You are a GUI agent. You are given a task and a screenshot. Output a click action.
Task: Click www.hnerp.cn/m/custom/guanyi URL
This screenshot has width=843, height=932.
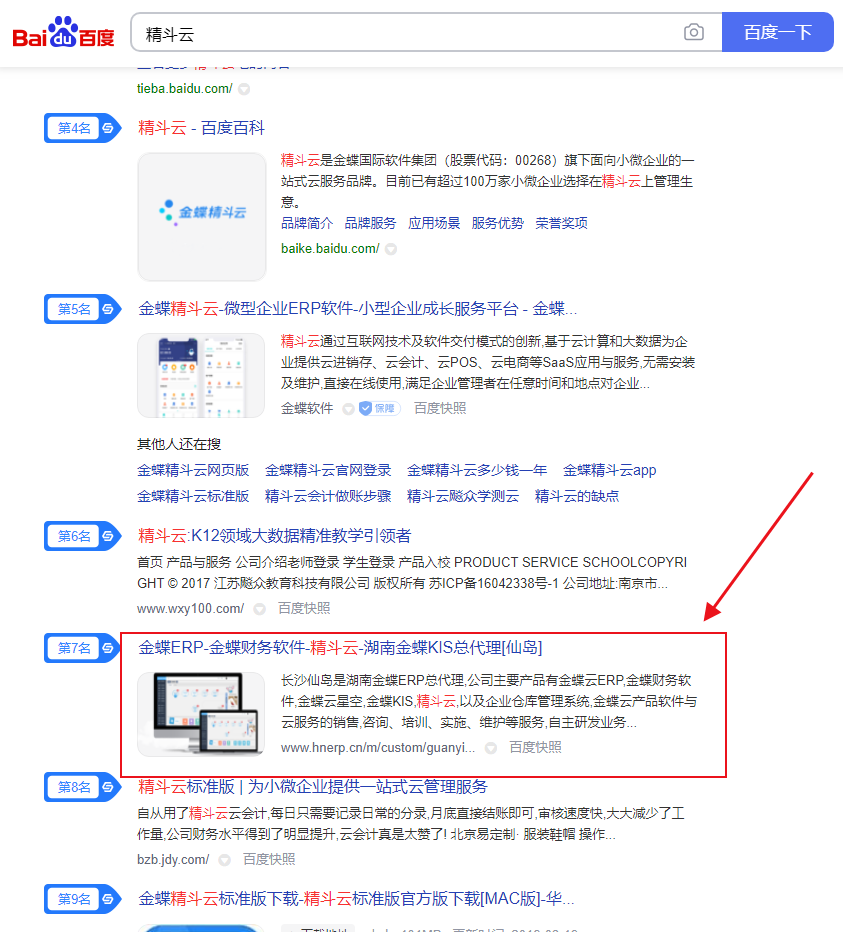[378, 748]
